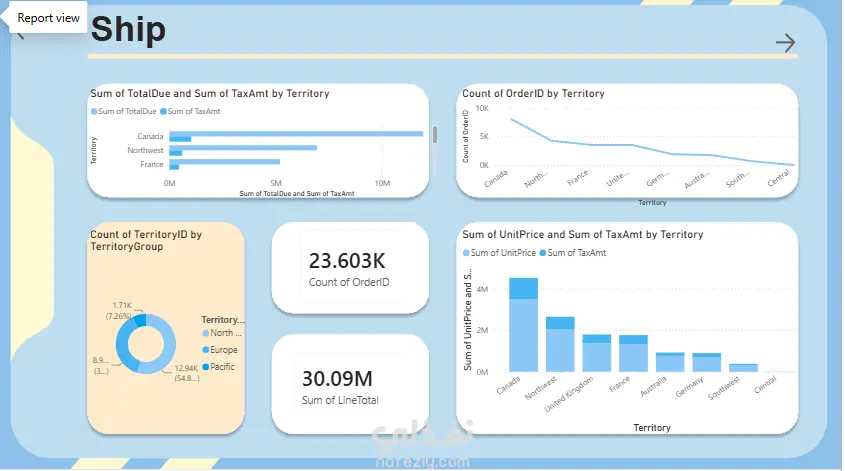Click the 10K y-axis label on line chart
Screen dimensions: 845x471
tap(482, 108)
